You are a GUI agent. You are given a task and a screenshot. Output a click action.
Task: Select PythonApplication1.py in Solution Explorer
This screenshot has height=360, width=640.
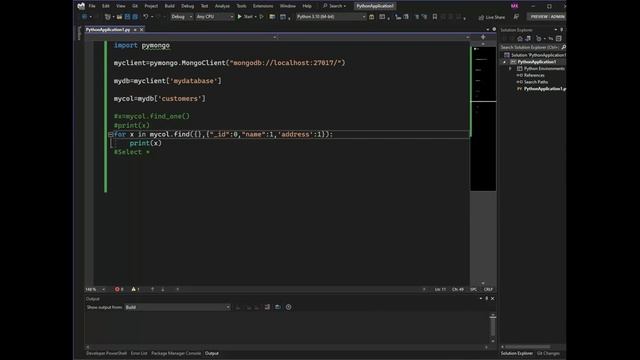(x=544, y=89)
